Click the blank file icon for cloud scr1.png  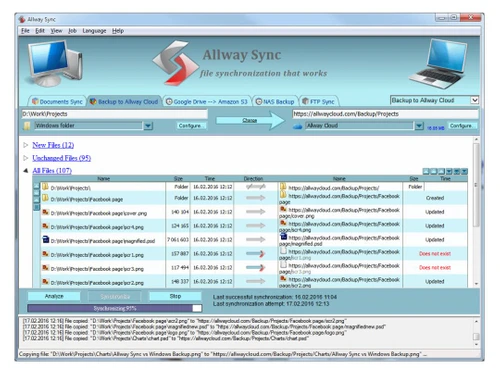[x=283, y=250]
